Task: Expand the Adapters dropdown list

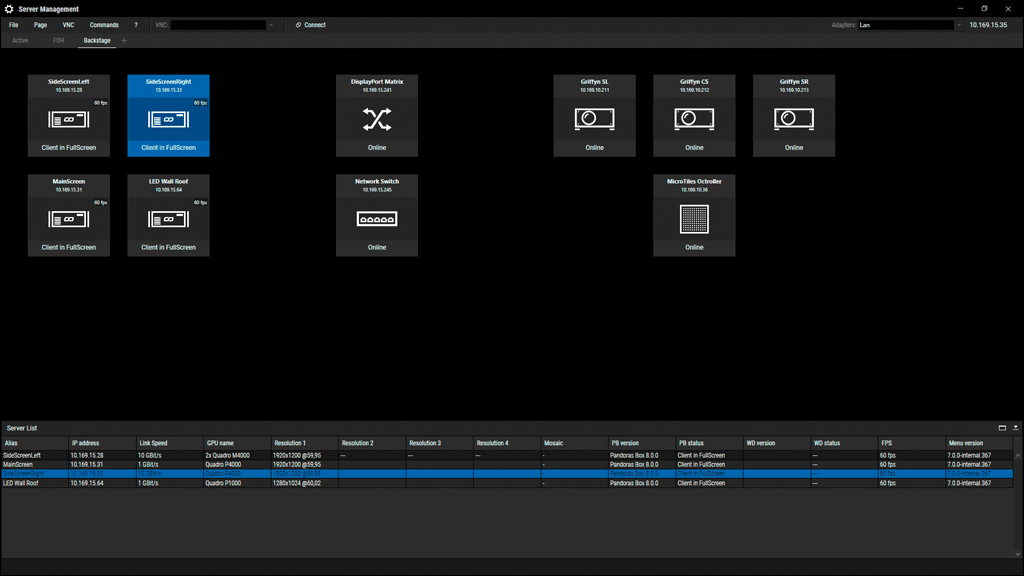Action: pos(959,25)
